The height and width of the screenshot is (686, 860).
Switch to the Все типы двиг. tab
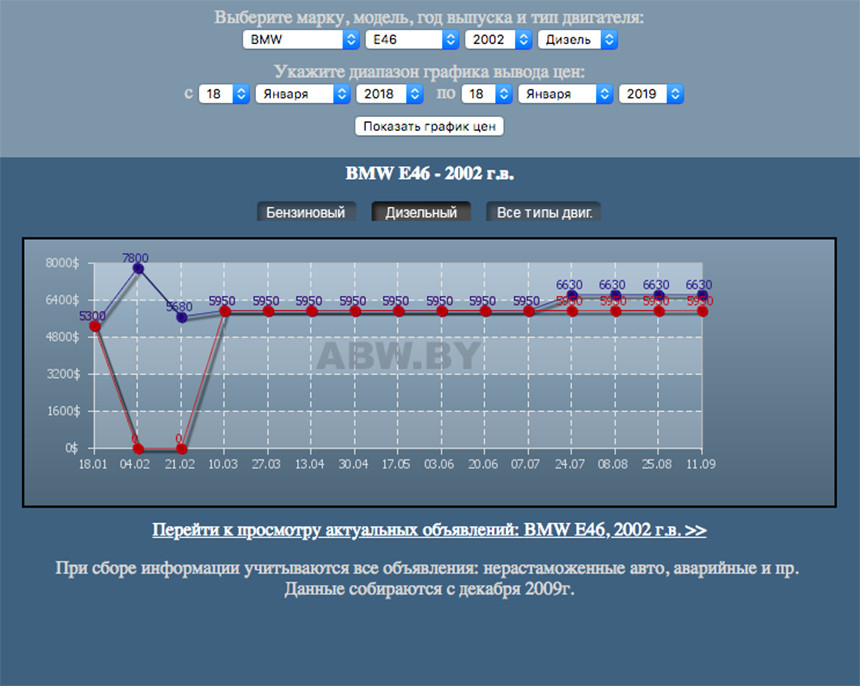544,212
